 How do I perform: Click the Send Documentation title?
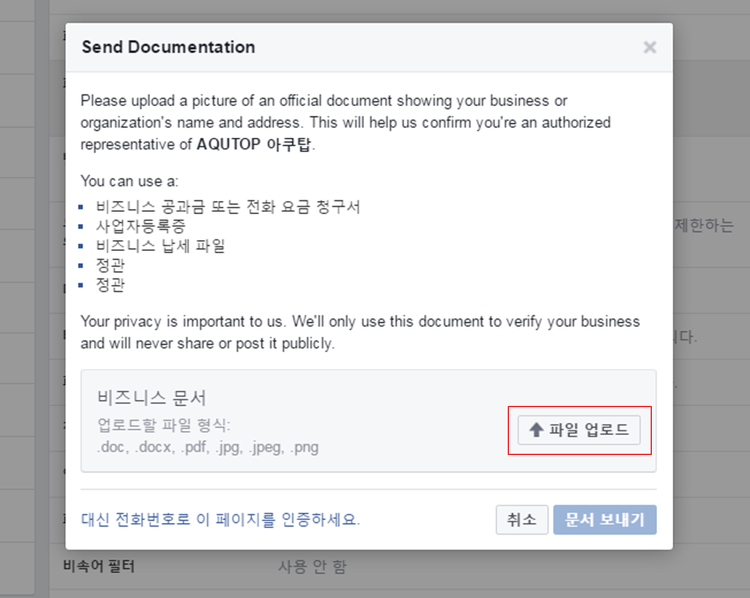[168, 47]
